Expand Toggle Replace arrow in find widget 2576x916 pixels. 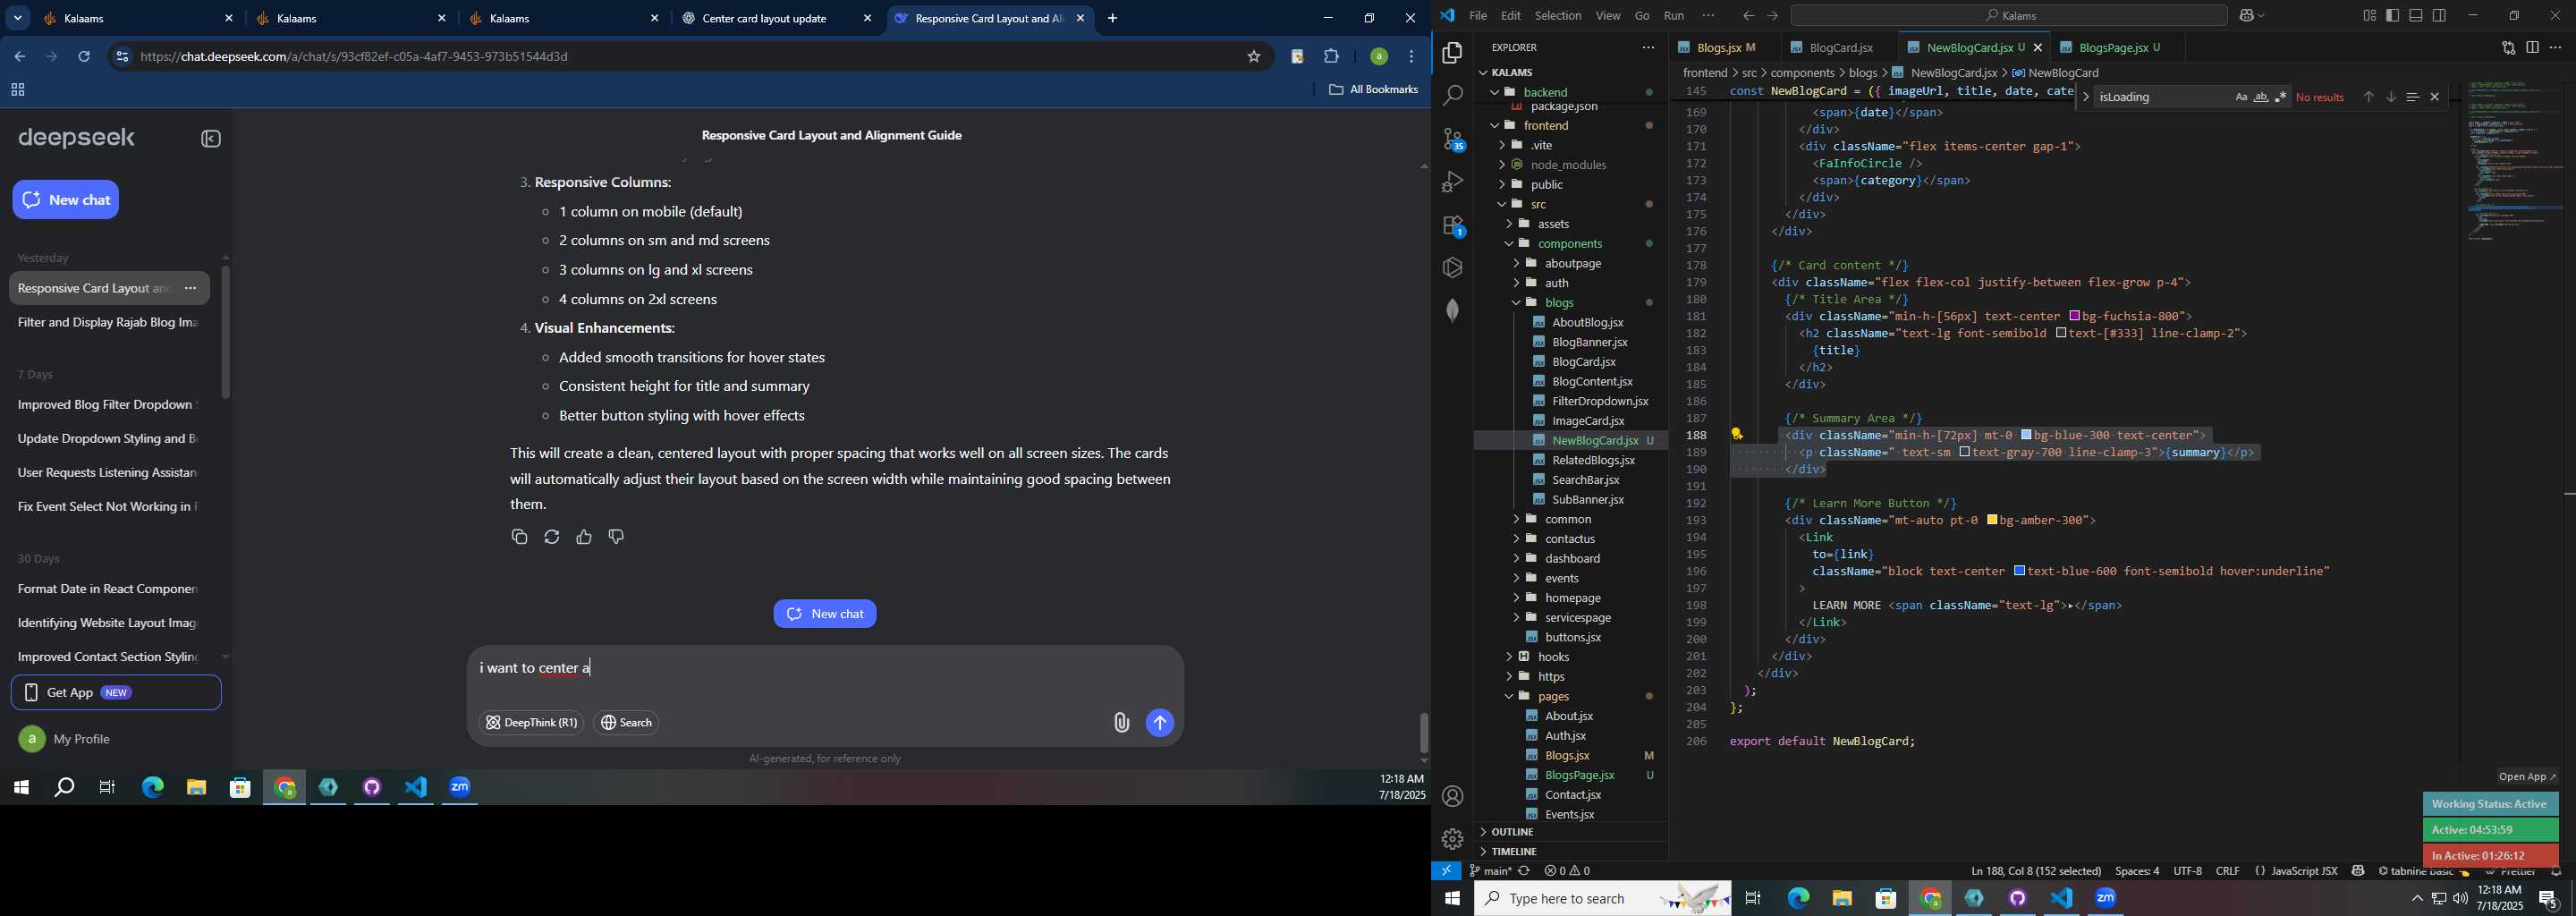click(x=2086, y=97)
